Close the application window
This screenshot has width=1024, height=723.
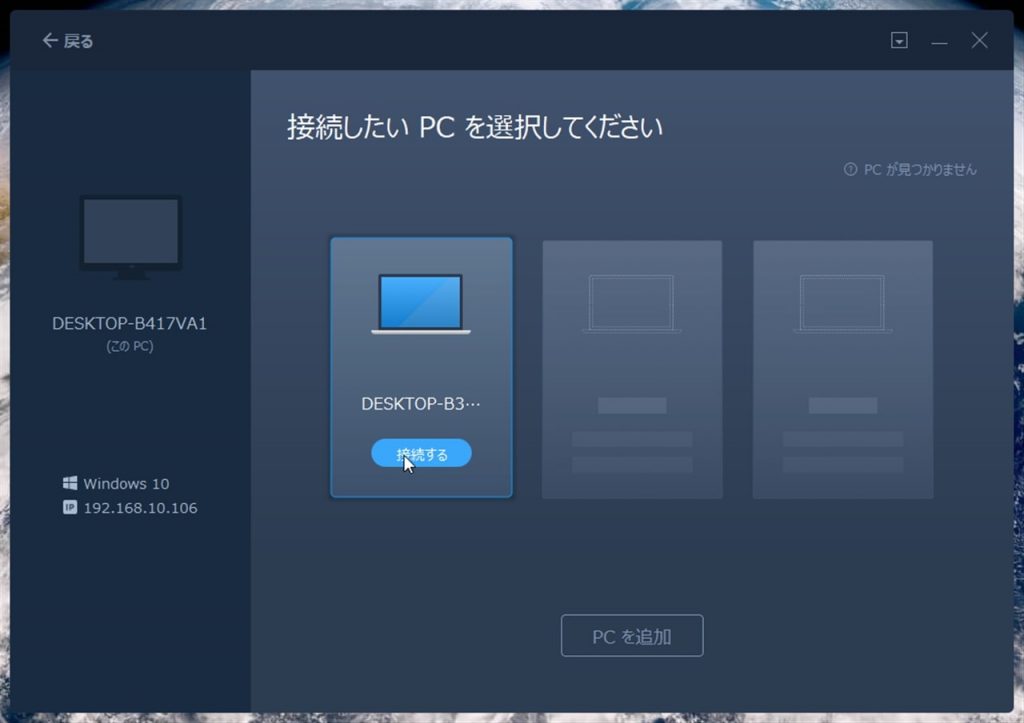tap(979, 41)
